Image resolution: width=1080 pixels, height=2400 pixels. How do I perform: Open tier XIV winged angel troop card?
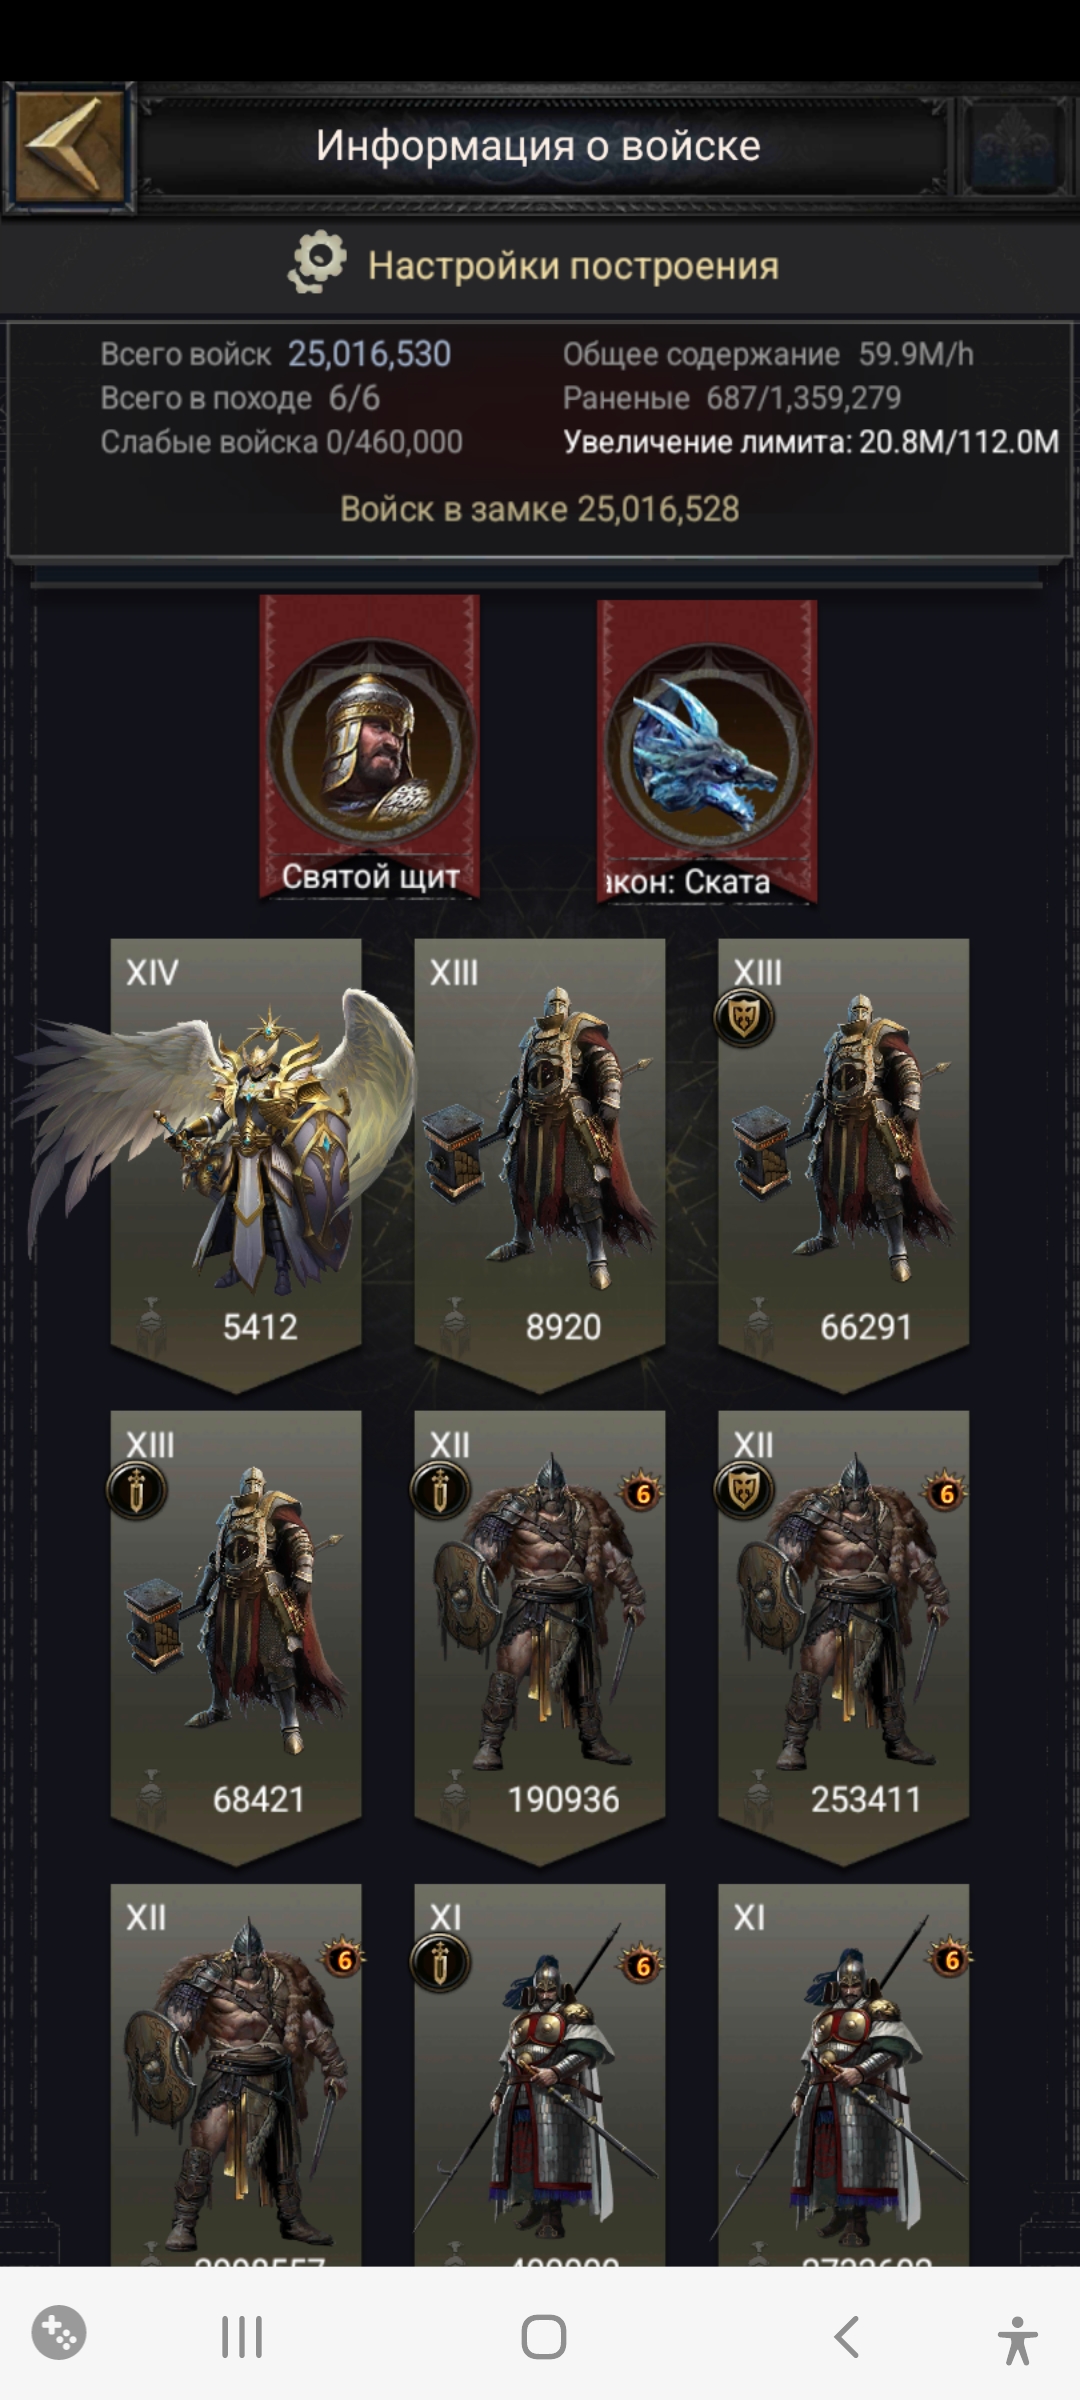(x=236, y=1162)
